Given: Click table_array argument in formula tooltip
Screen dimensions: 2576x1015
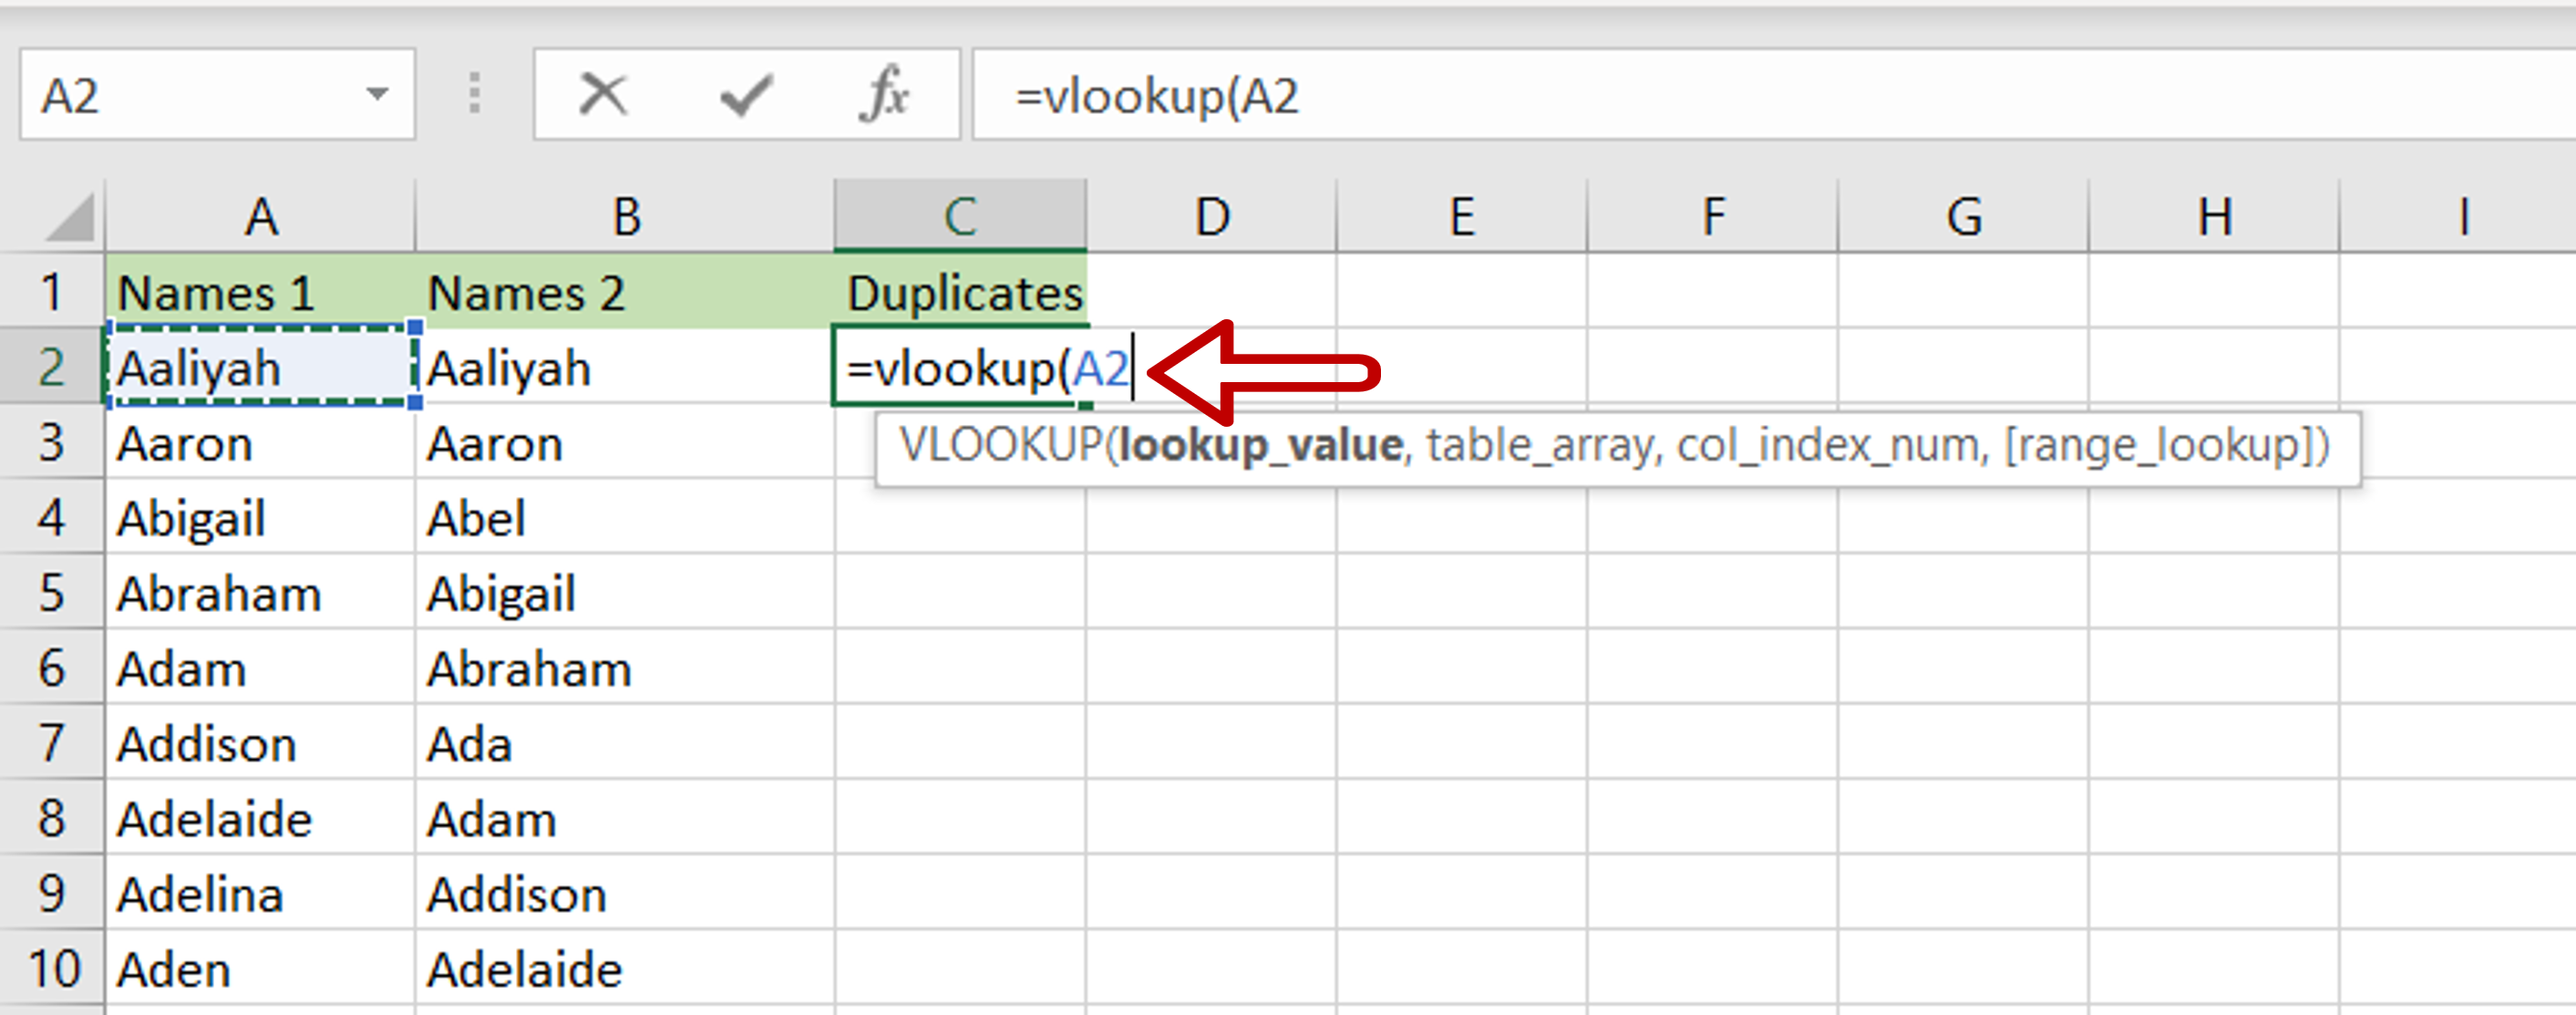Looking at the screenshot, I should (1539, 445).
